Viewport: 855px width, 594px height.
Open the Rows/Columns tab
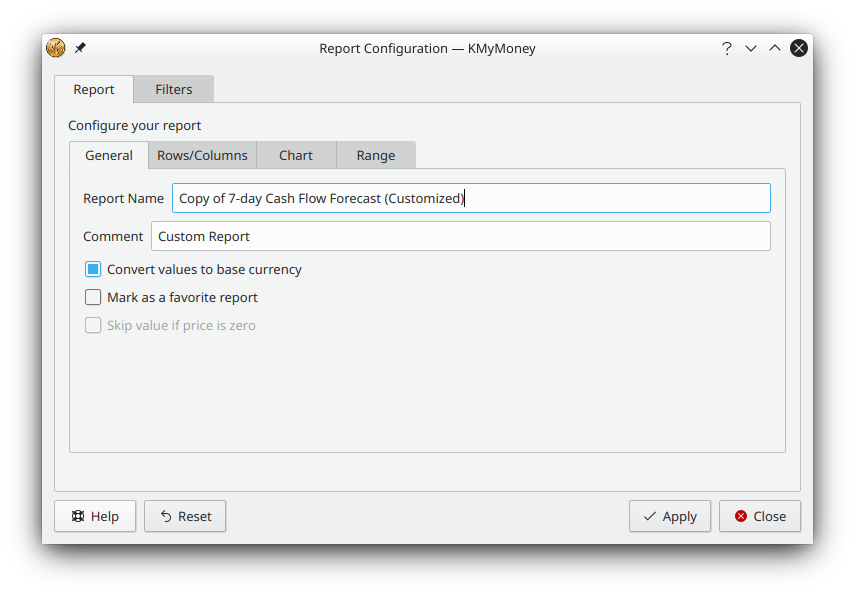coord(202,155)
